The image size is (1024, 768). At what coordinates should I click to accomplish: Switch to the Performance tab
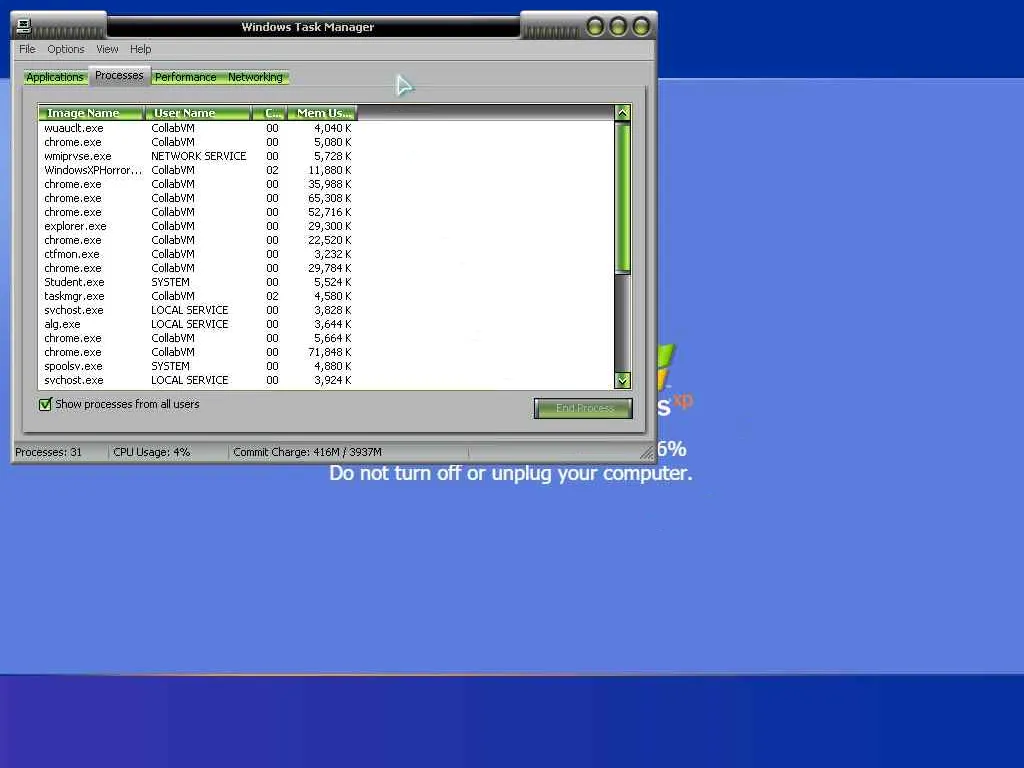coord(185,77)
